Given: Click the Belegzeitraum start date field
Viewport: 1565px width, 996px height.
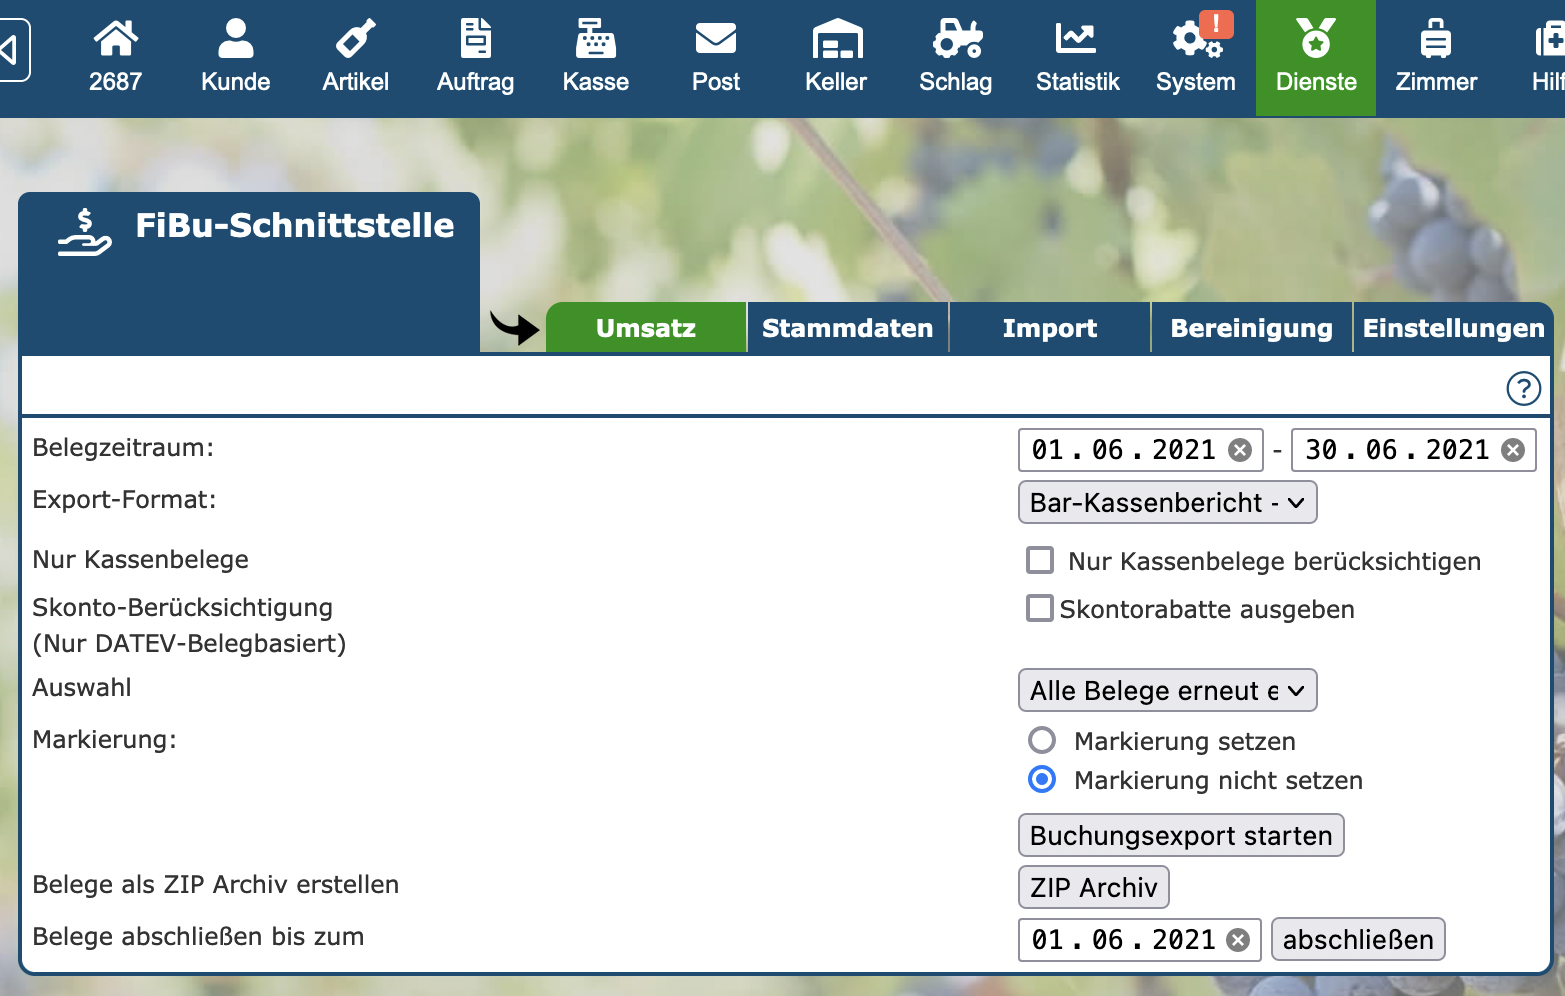Looking at the screenshot, I should (x=1122, y=450).
